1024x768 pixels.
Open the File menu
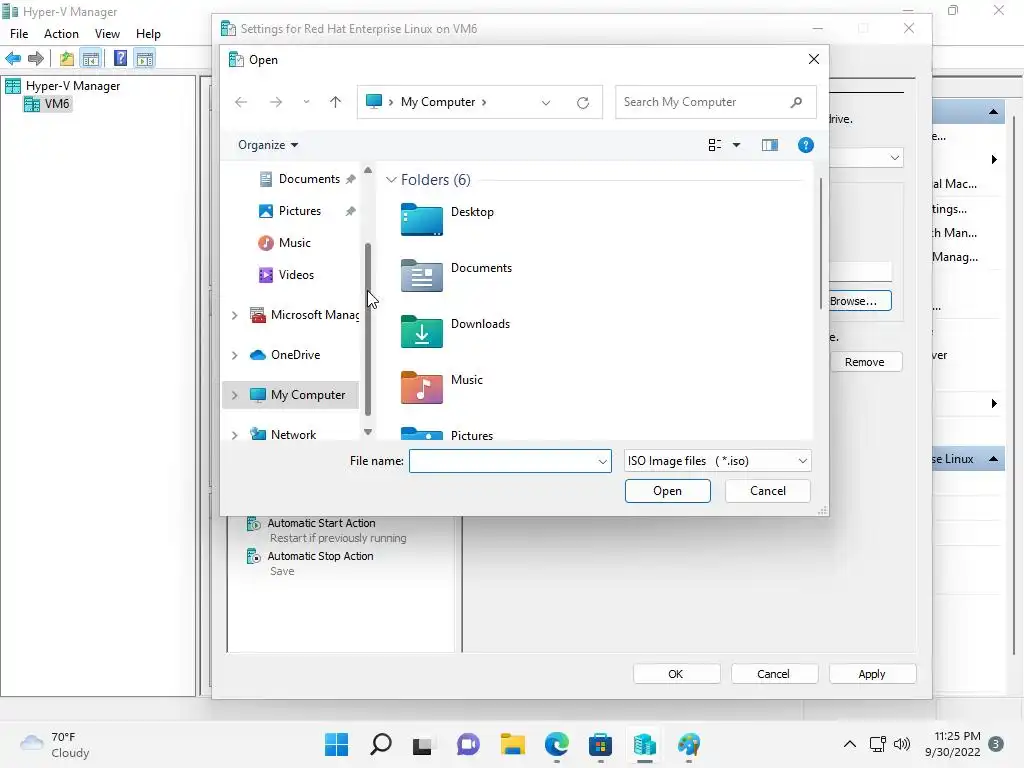coord(19,34)
